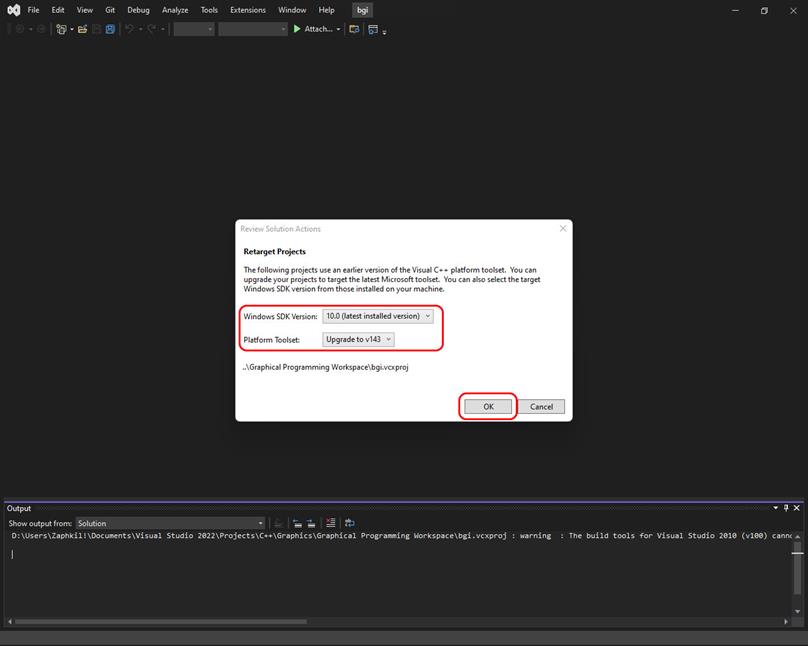Click the Output horizontal scrollbar thumb
808x646 pixels.
(x=160, y=622)
